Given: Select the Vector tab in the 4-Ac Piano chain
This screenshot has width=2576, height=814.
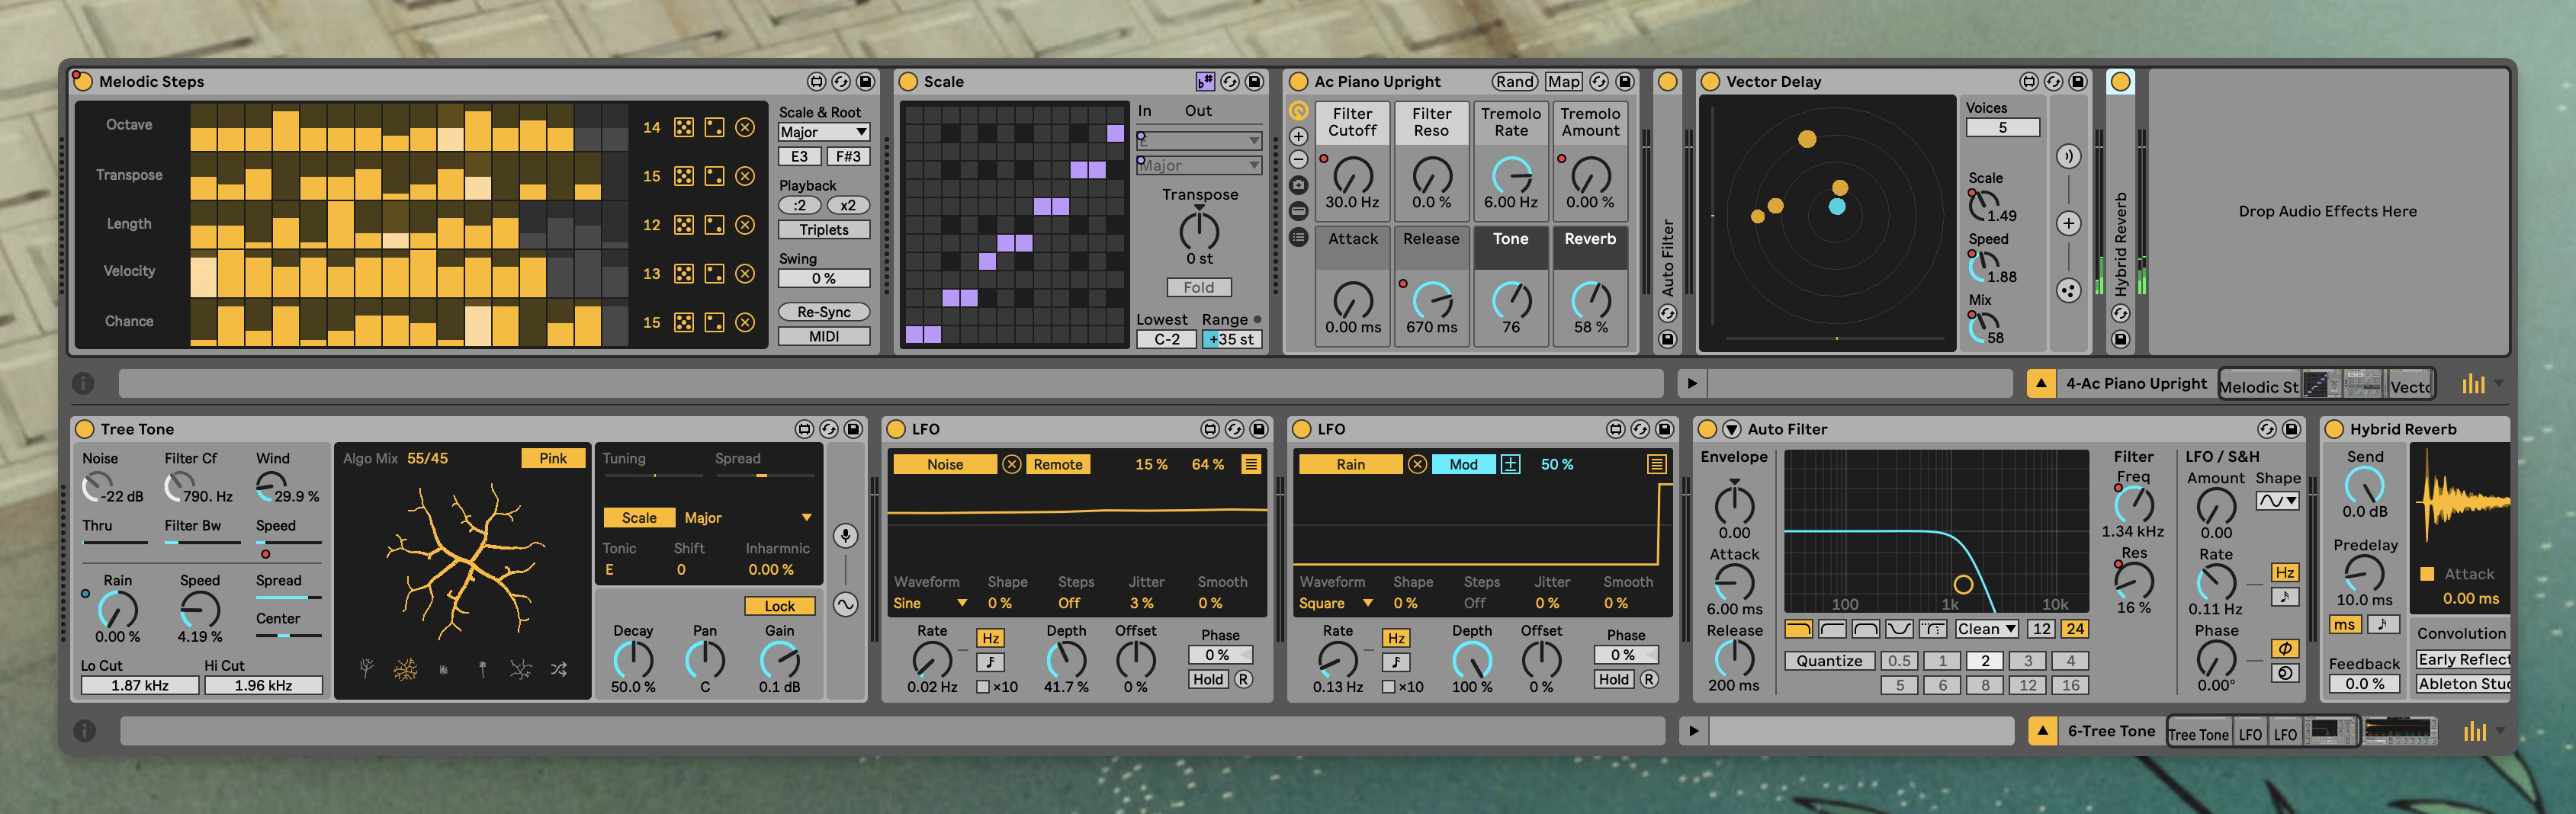Looking at the screenshot, I should tap(2410, 386).
